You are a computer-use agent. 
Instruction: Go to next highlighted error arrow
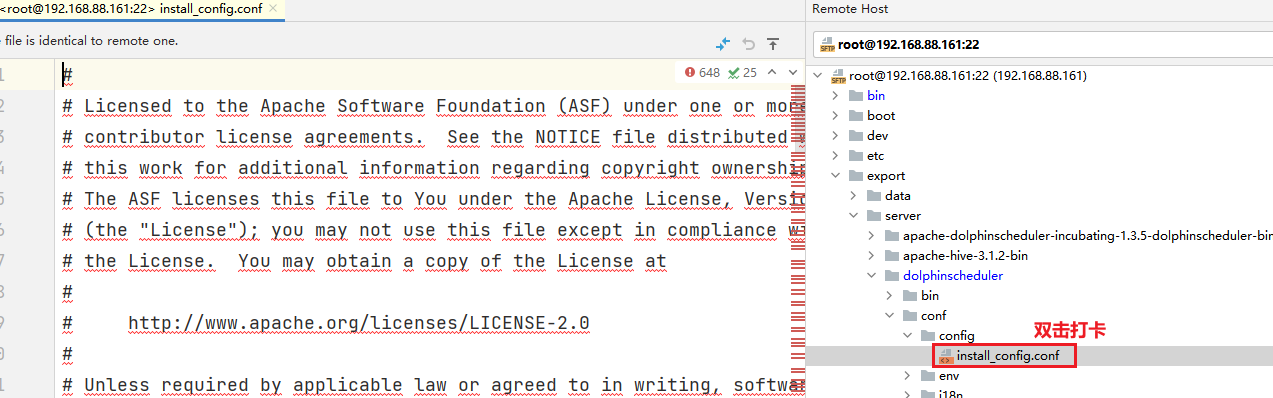(793, 72)
